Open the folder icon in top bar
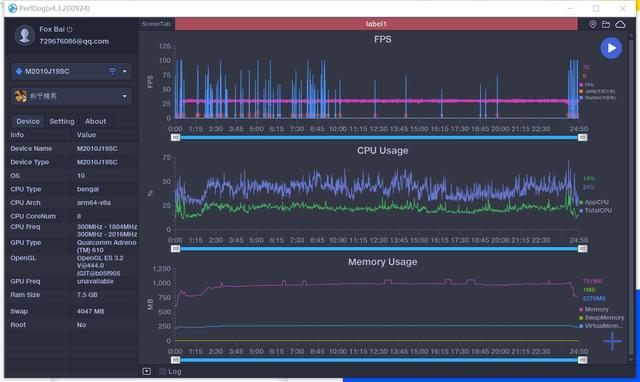 coord(606,24)
